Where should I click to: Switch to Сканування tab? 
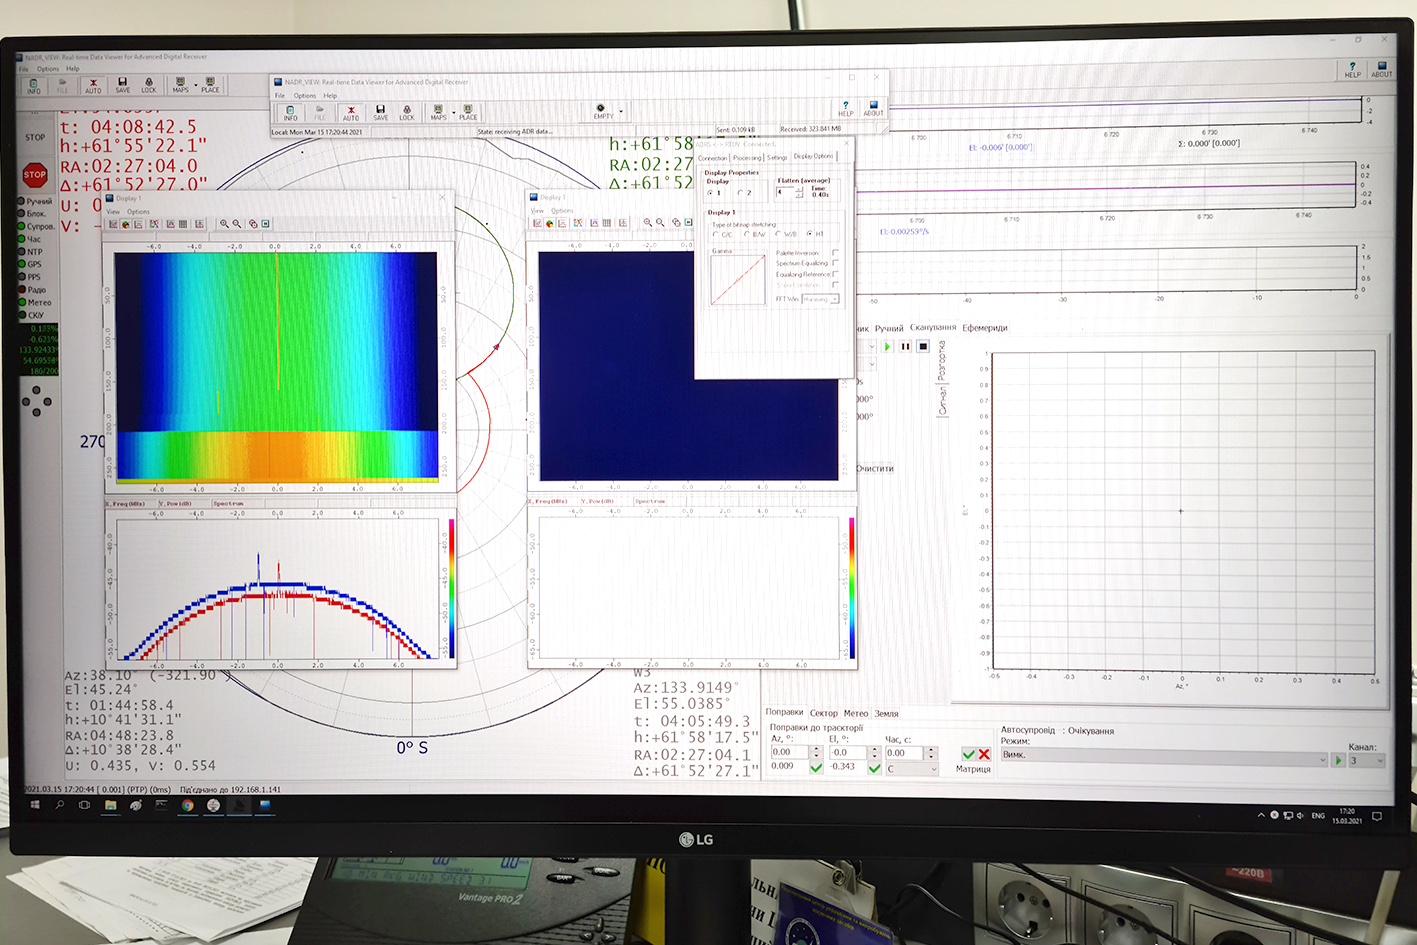(932, 327)
